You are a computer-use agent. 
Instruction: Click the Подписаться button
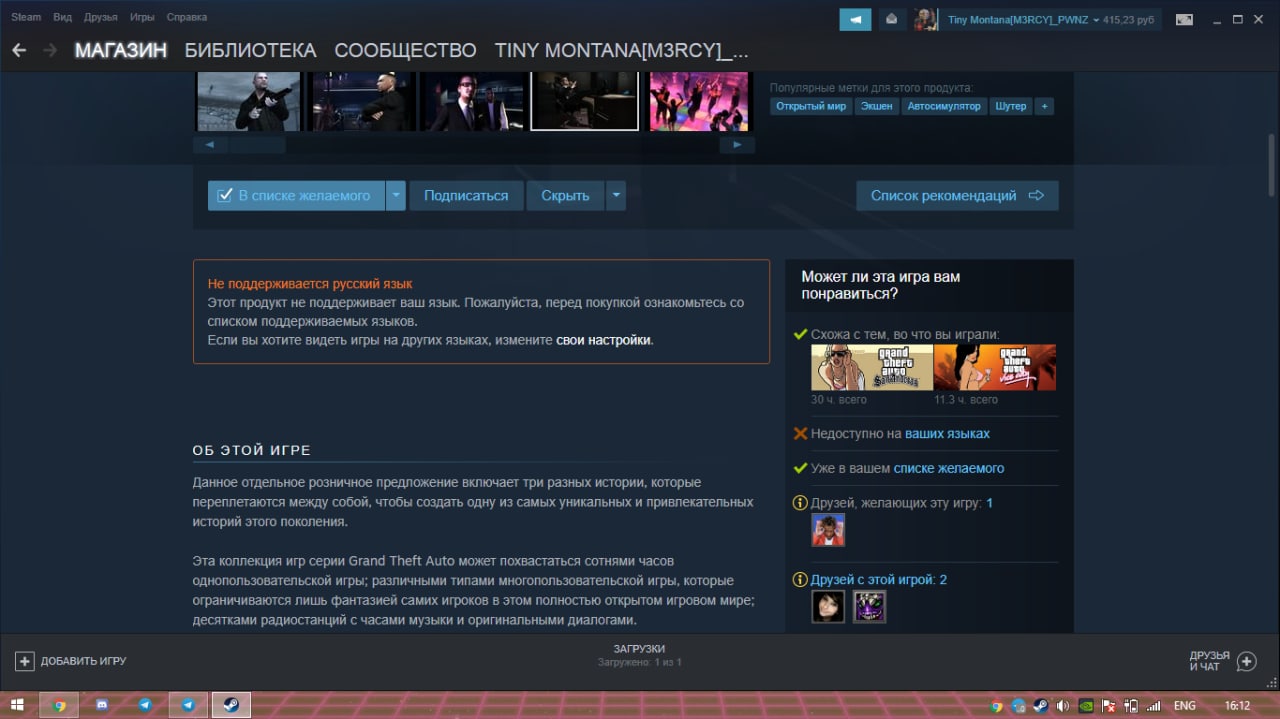tap(466, 195)
